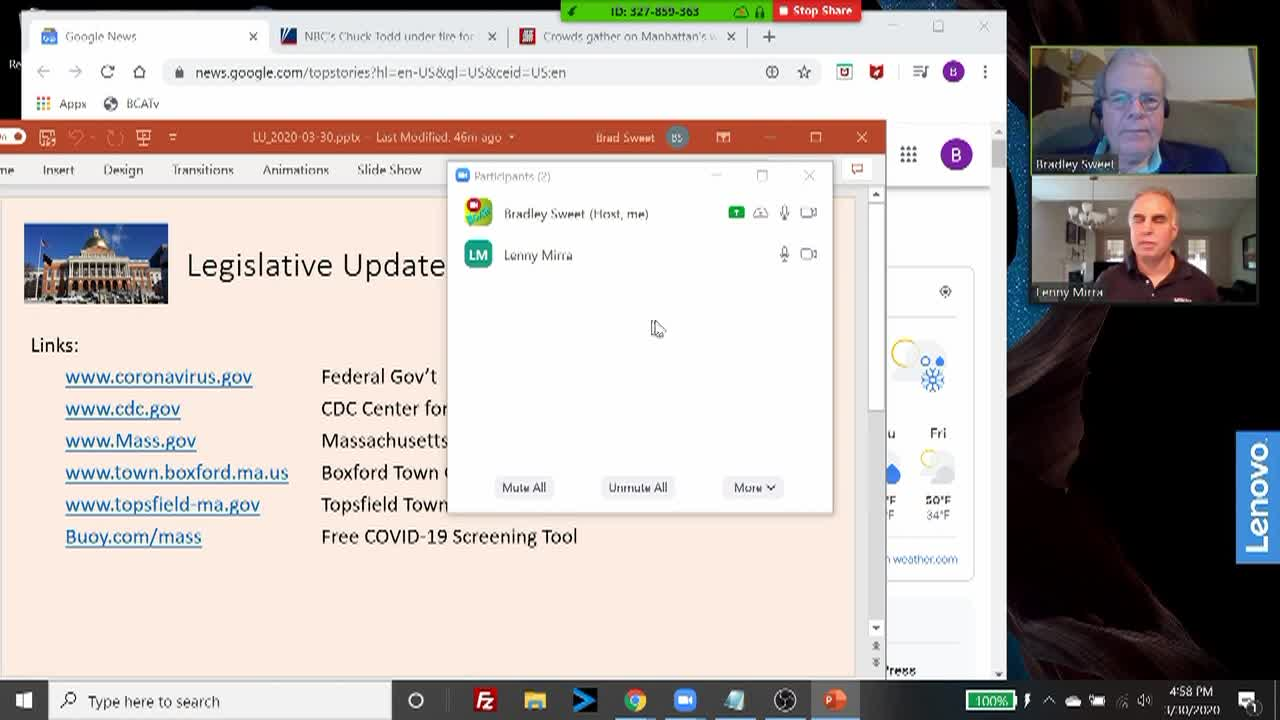This screenshot has height=720, width=1280.
Task: Open PowerPoint ribbon display options icon
Action: pyautogui.click(x=723, y=137)
